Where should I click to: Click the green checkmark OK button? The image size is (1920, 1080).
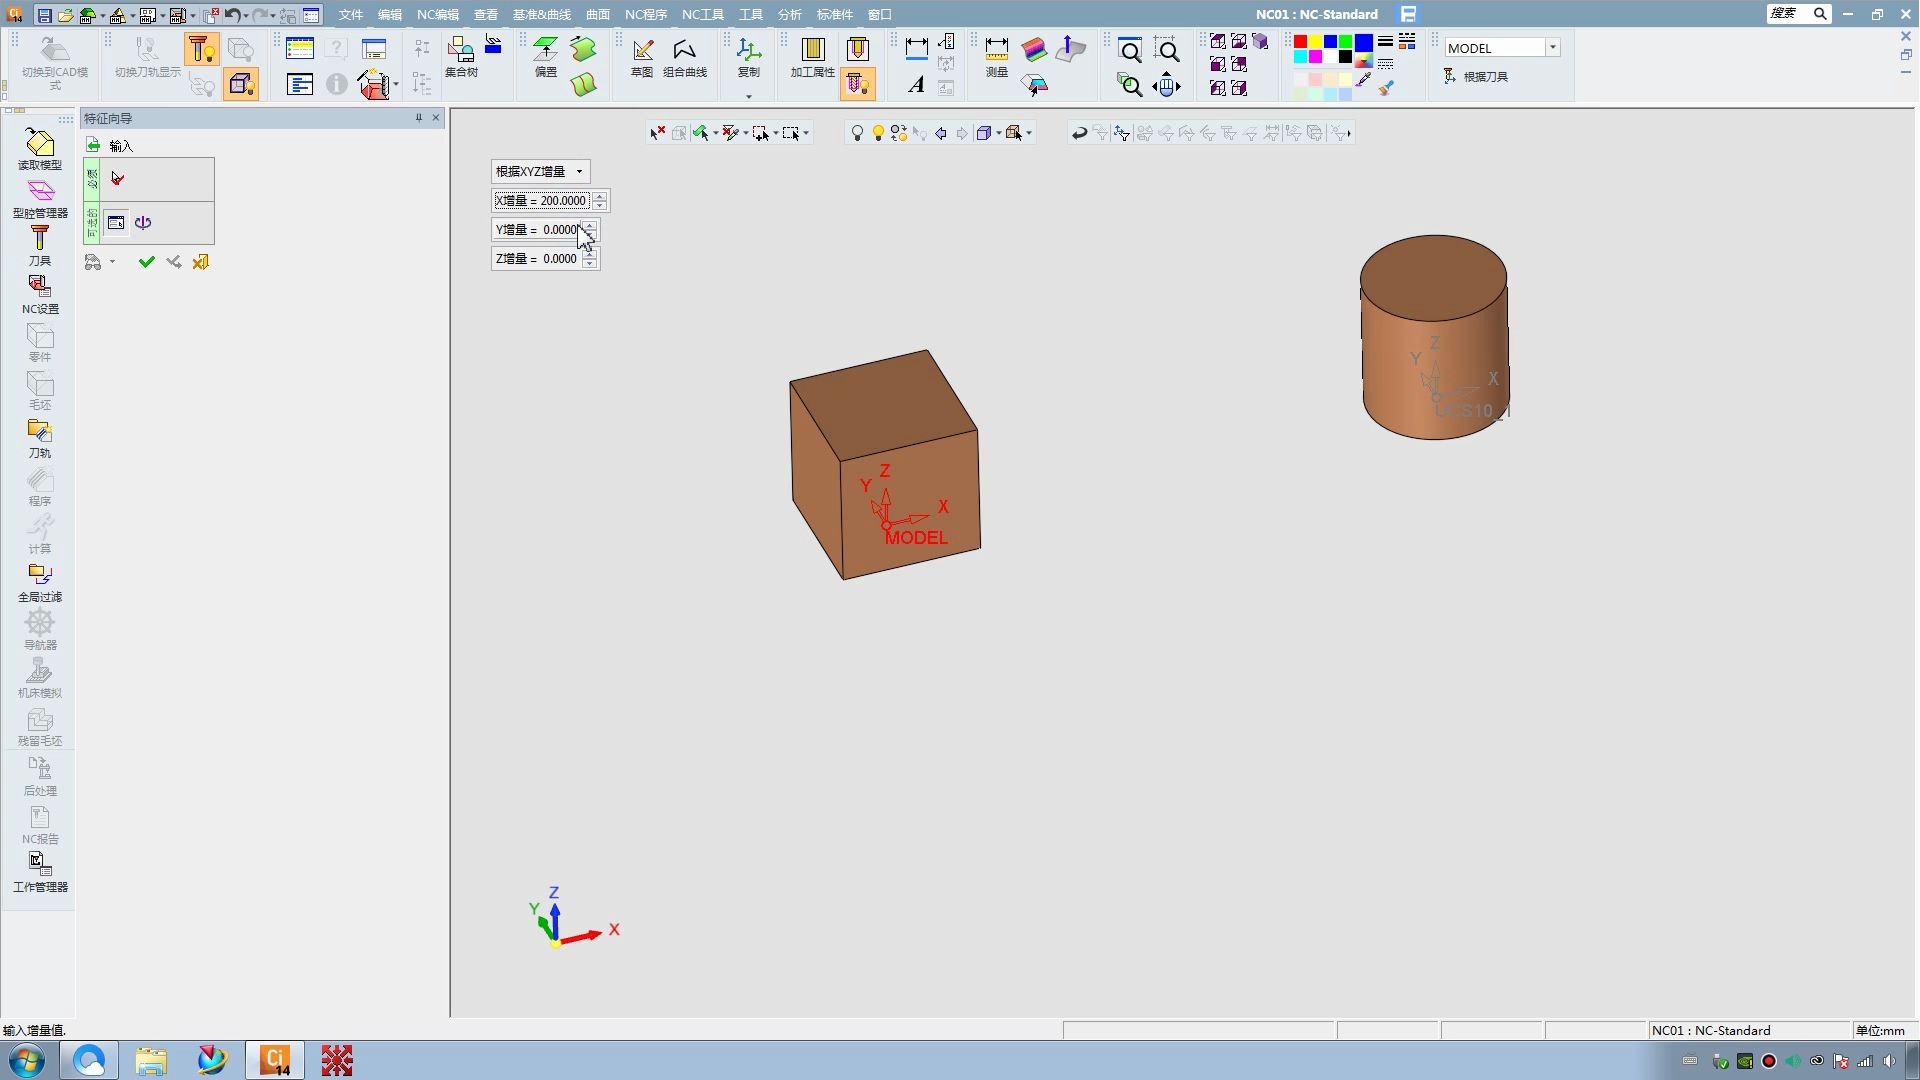(146, 262)
